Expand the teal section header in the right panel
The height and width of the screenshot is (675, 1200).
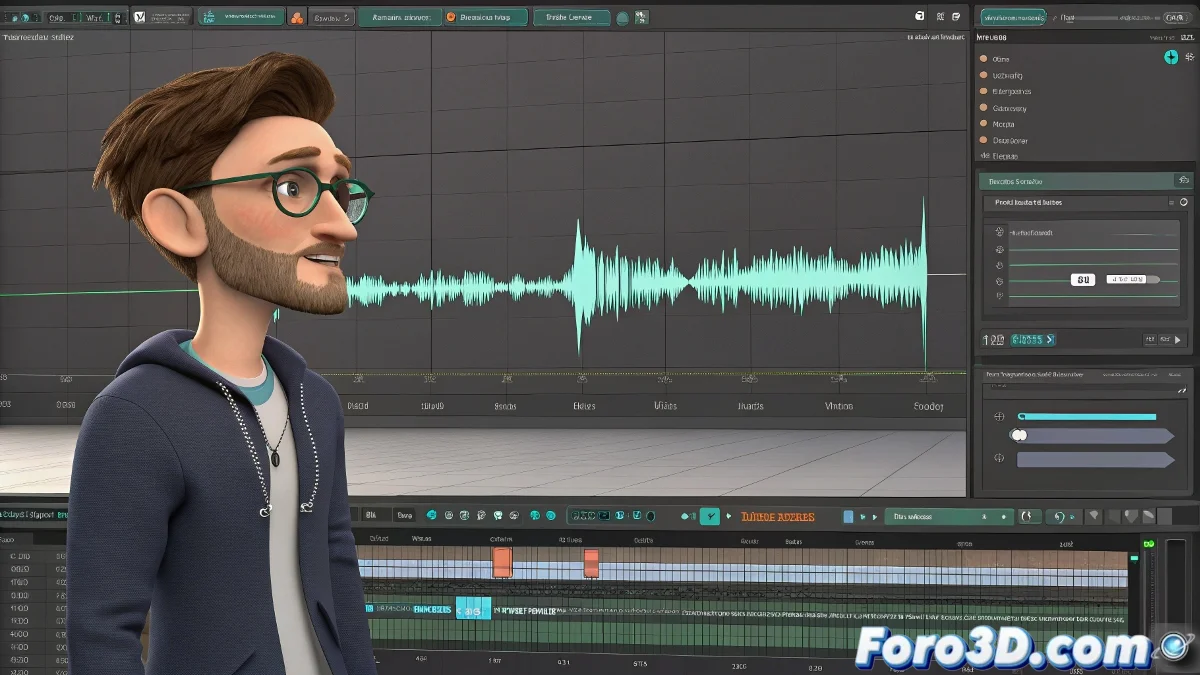(1085, 181)
